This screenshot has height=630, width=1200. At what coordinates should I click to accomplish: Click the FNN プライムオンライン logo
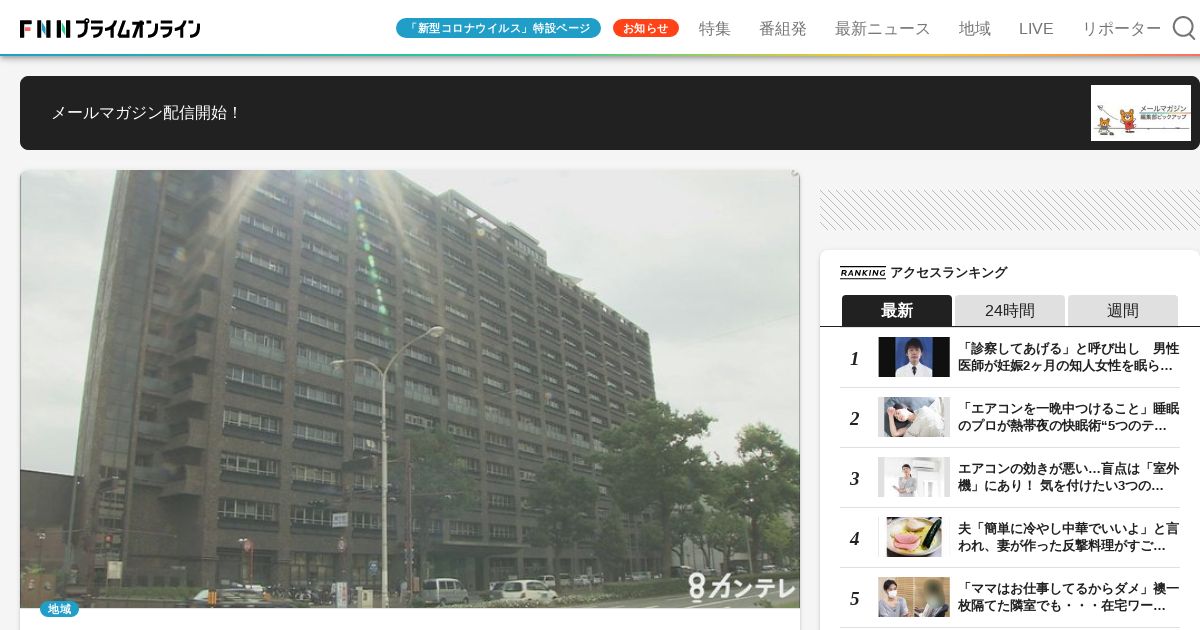110,29
